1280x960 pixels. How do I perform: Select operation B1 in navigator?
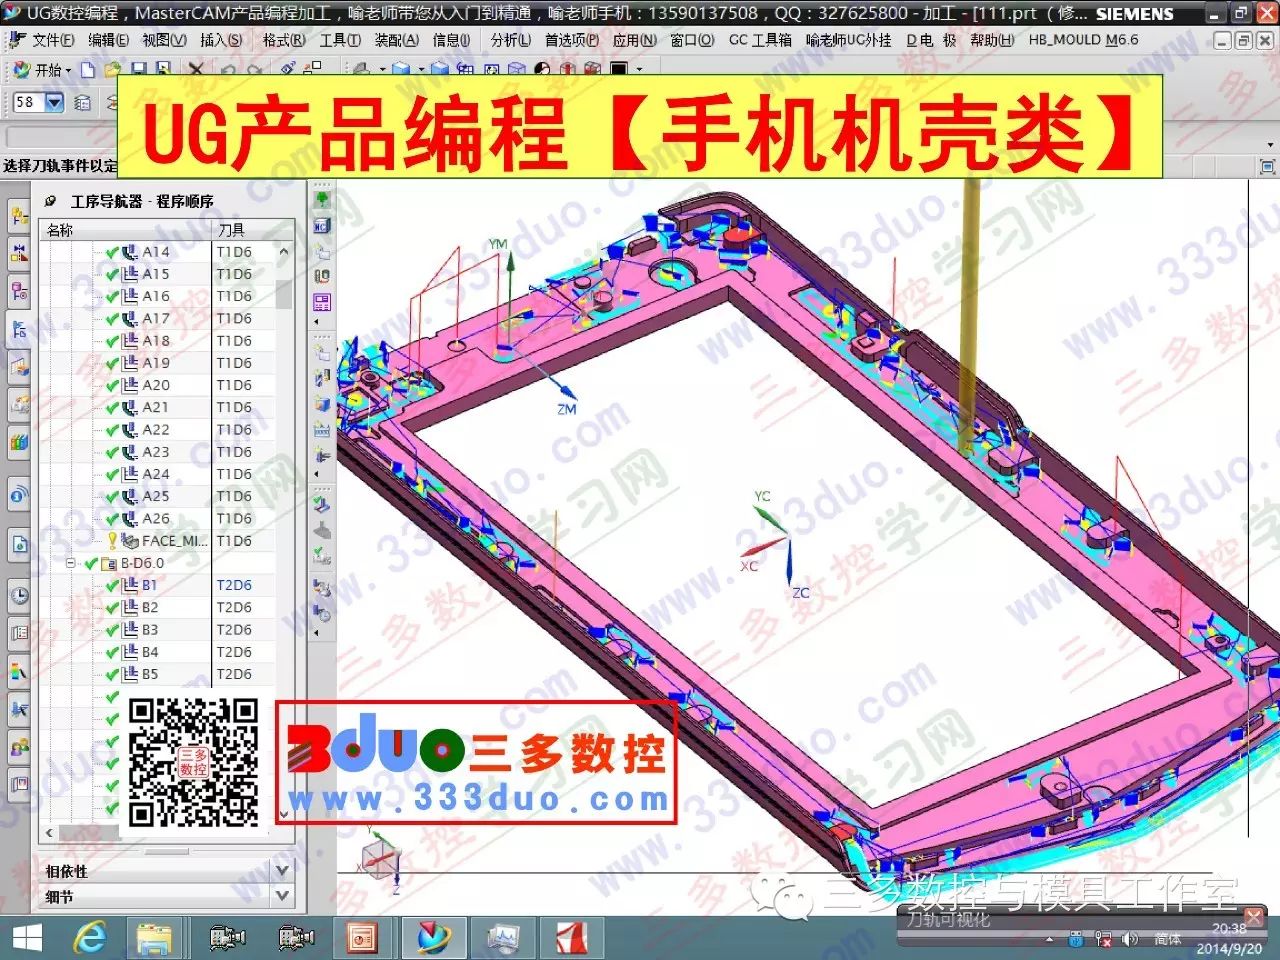point(149,585)
